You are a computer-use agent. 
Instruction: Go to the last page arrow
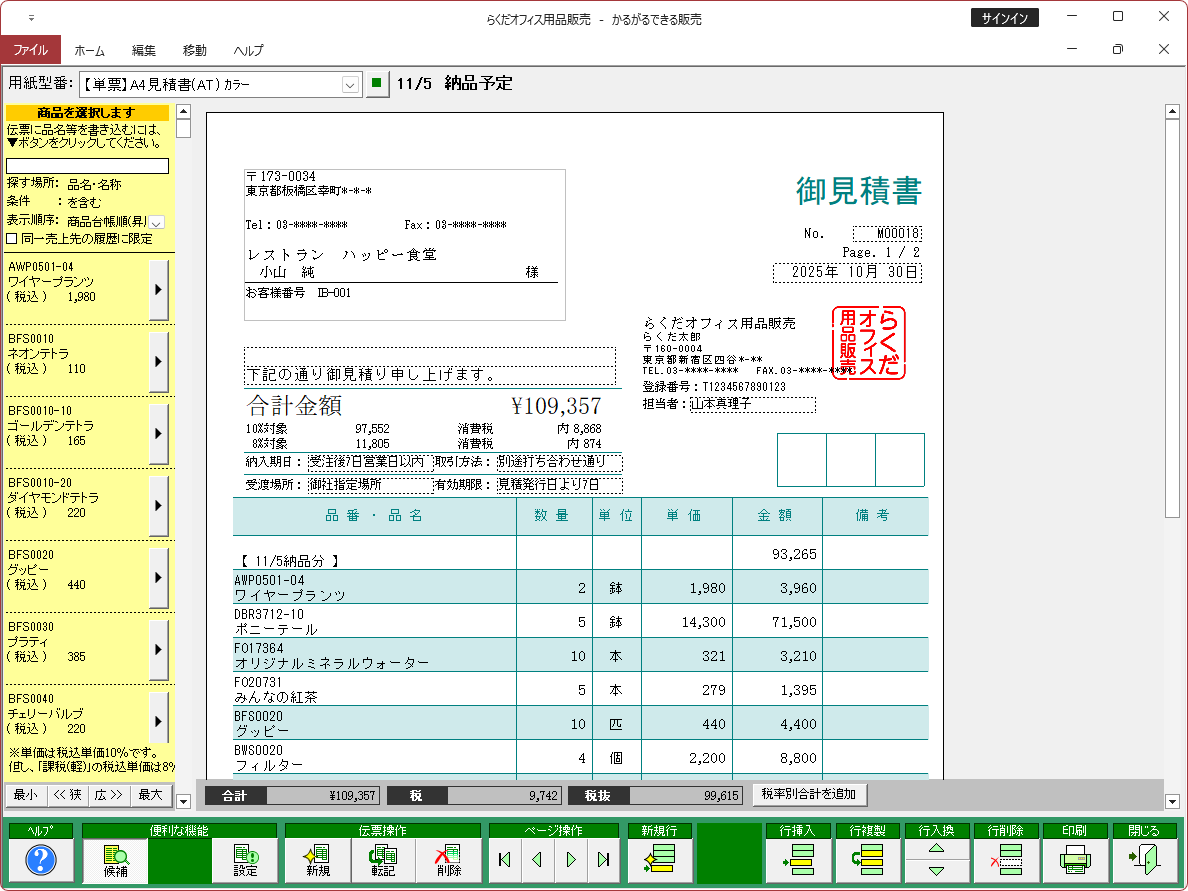pos(603,859)
